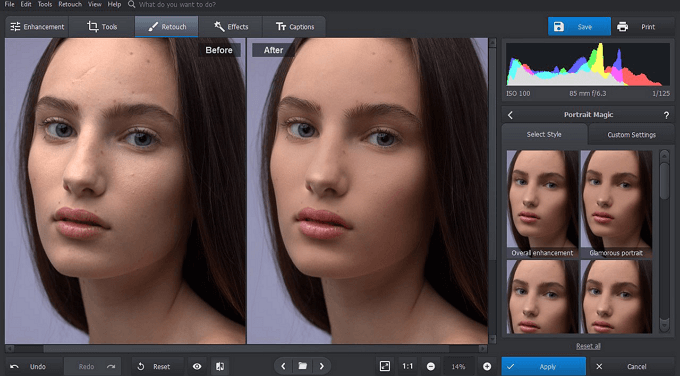Viewport: 680px width, 376px height.
Task: Click the image horizontal scrollbar
Action: 246,348
